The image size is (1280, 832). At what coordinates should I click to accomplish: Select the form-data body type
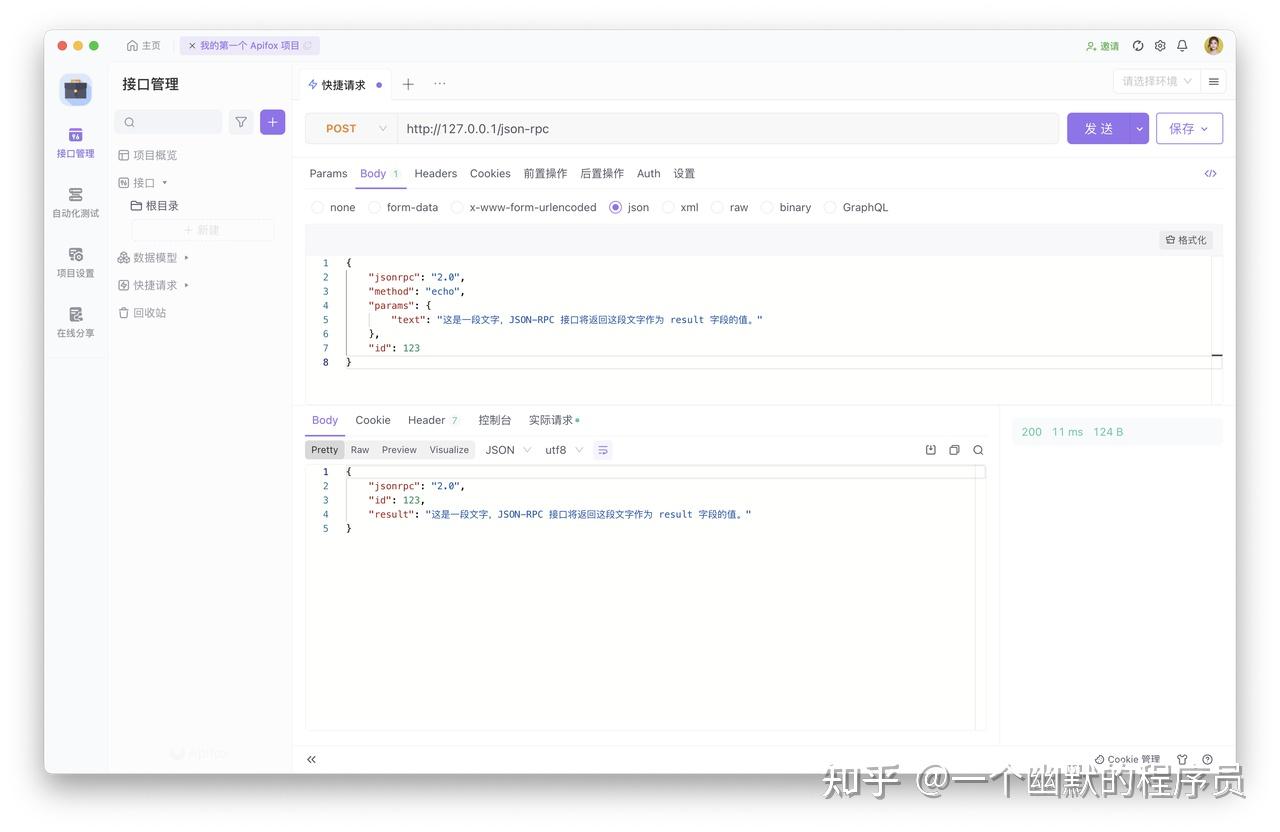click(403, 207)
